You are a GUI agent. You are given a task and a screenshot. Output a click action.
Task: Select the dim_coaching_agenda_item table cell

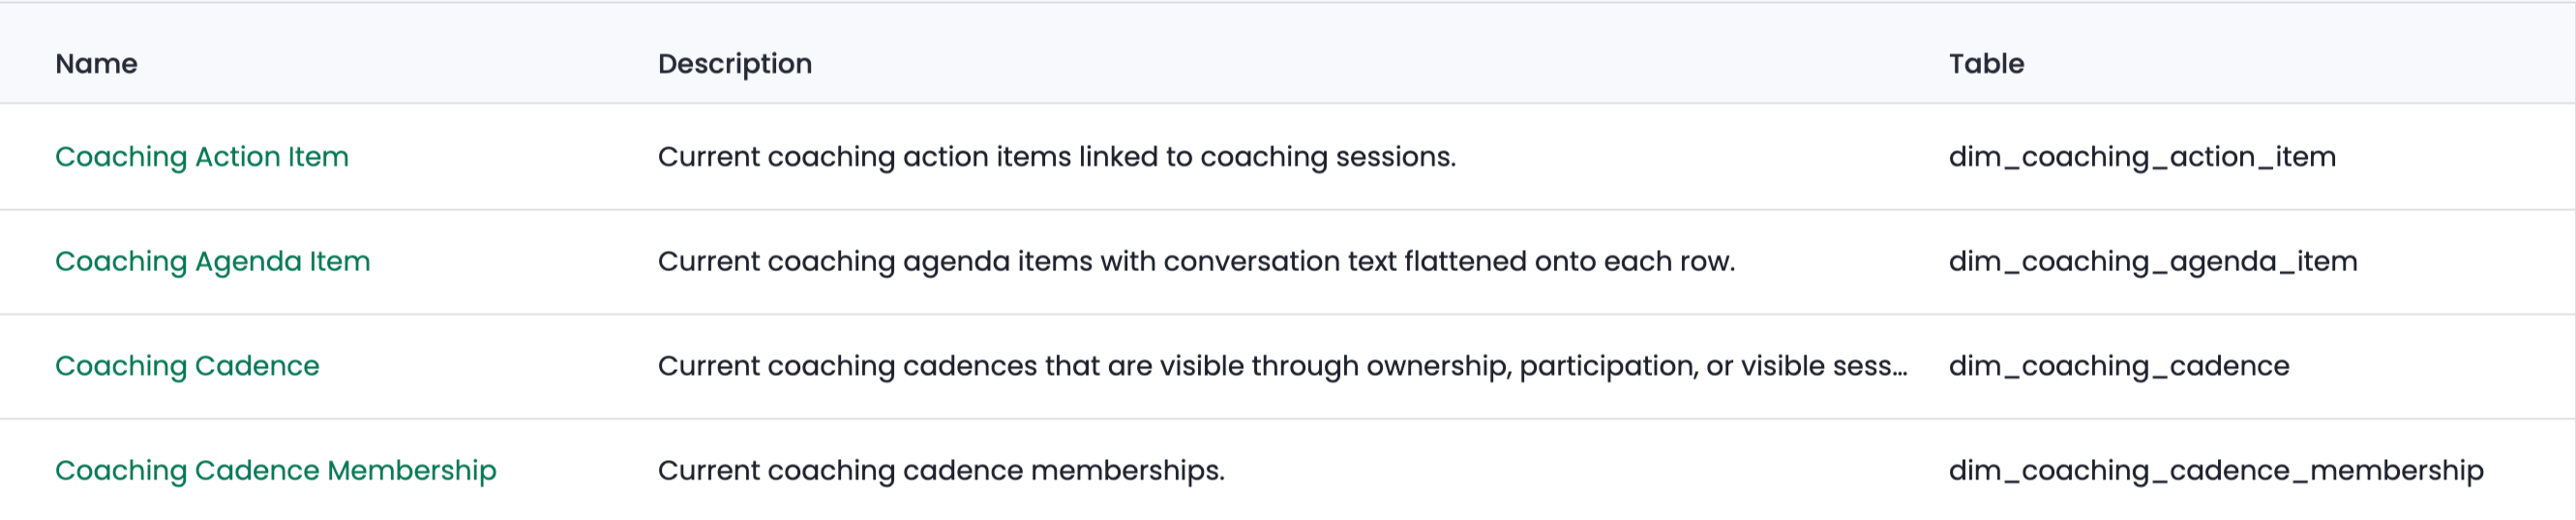coord(2153,262)
